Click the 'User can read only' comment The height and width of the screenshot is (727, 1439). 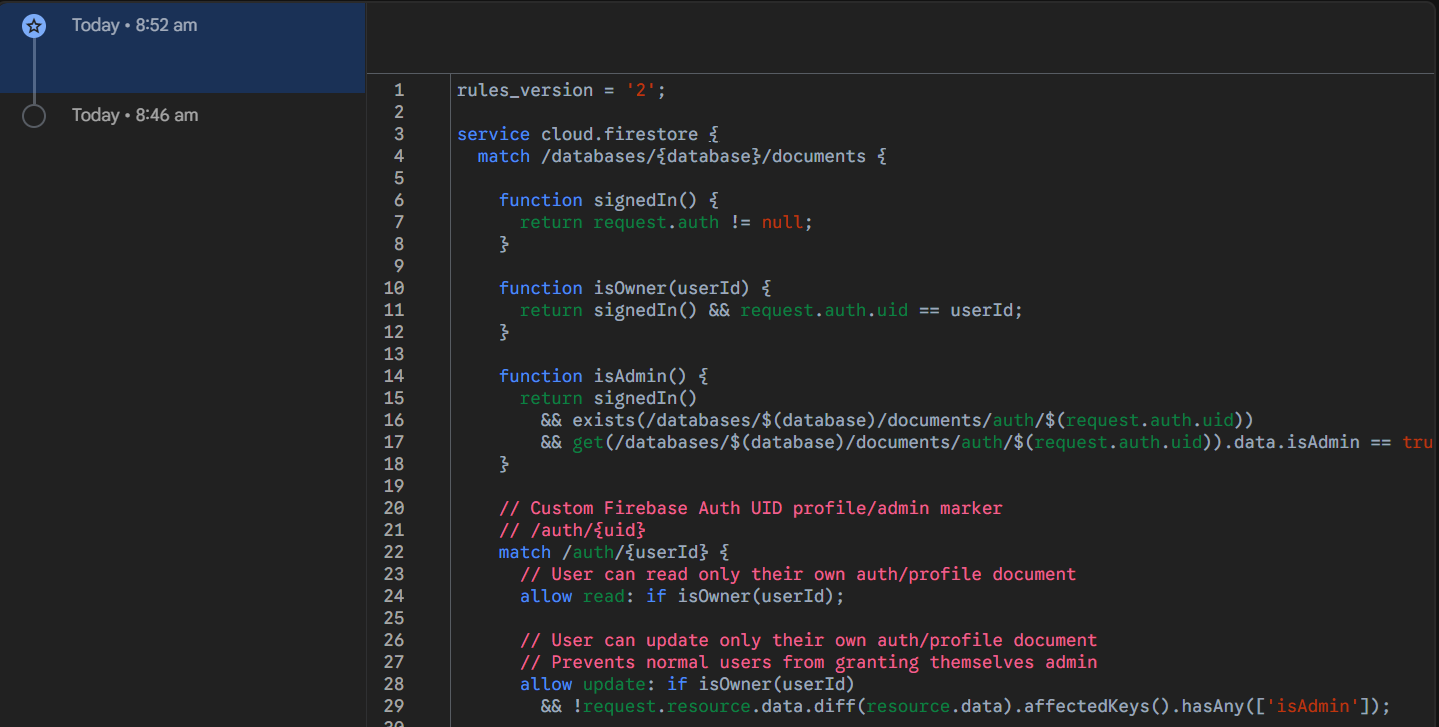(x=798, y=574)
